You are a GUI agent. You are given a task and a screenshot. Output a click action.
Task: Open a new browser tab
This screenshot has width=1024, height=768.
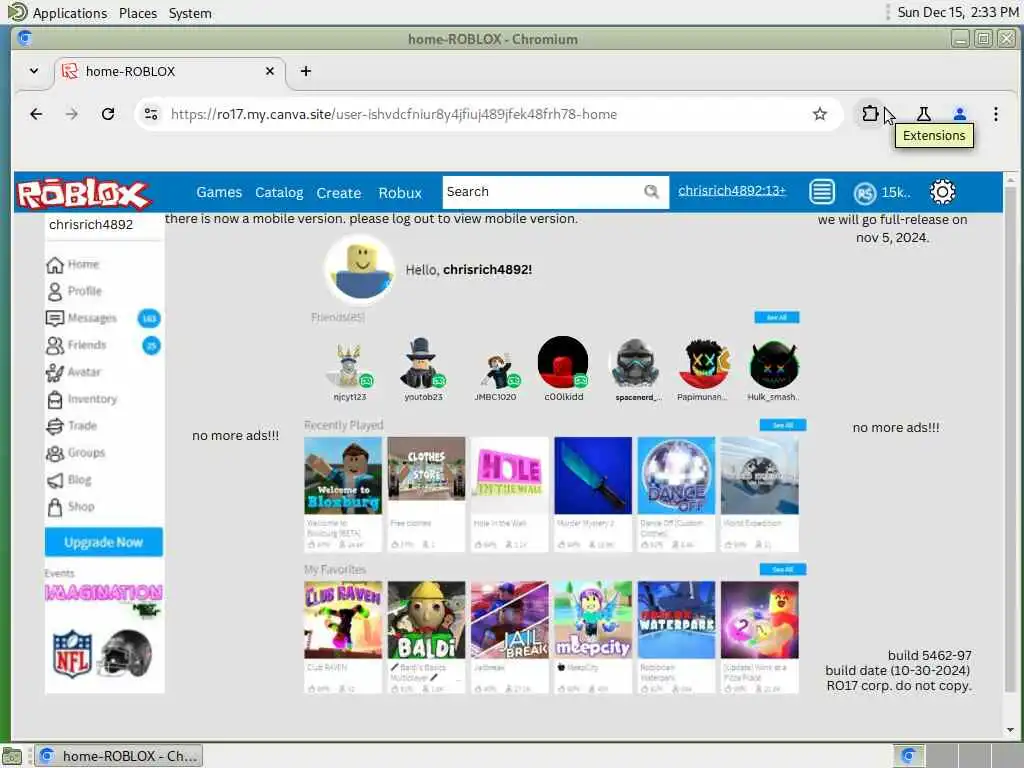[306, 71]
